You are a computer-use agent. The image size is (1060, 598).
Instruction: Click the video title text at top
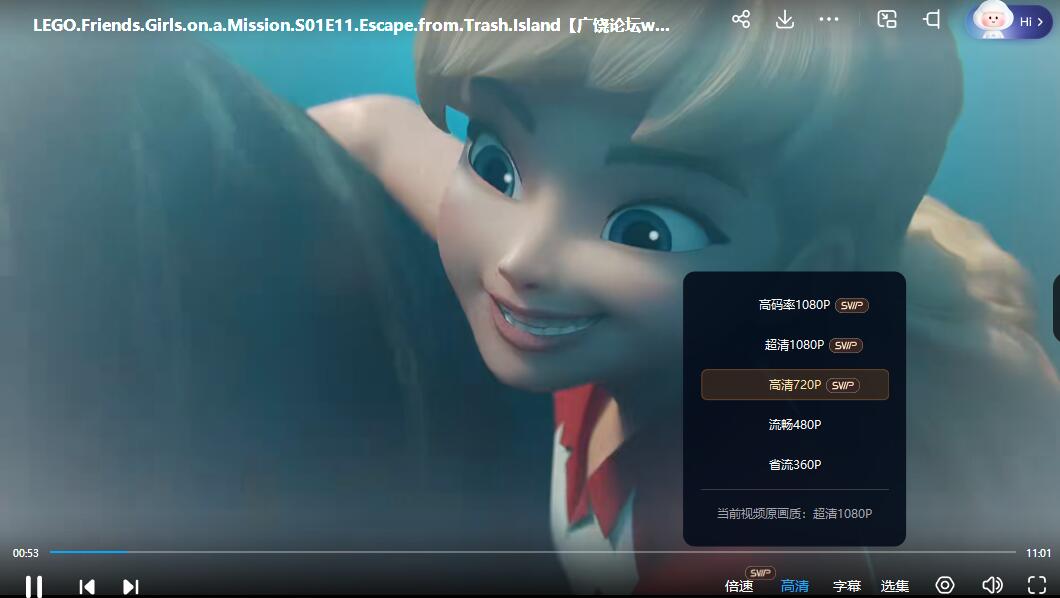(x=352, y=26)
